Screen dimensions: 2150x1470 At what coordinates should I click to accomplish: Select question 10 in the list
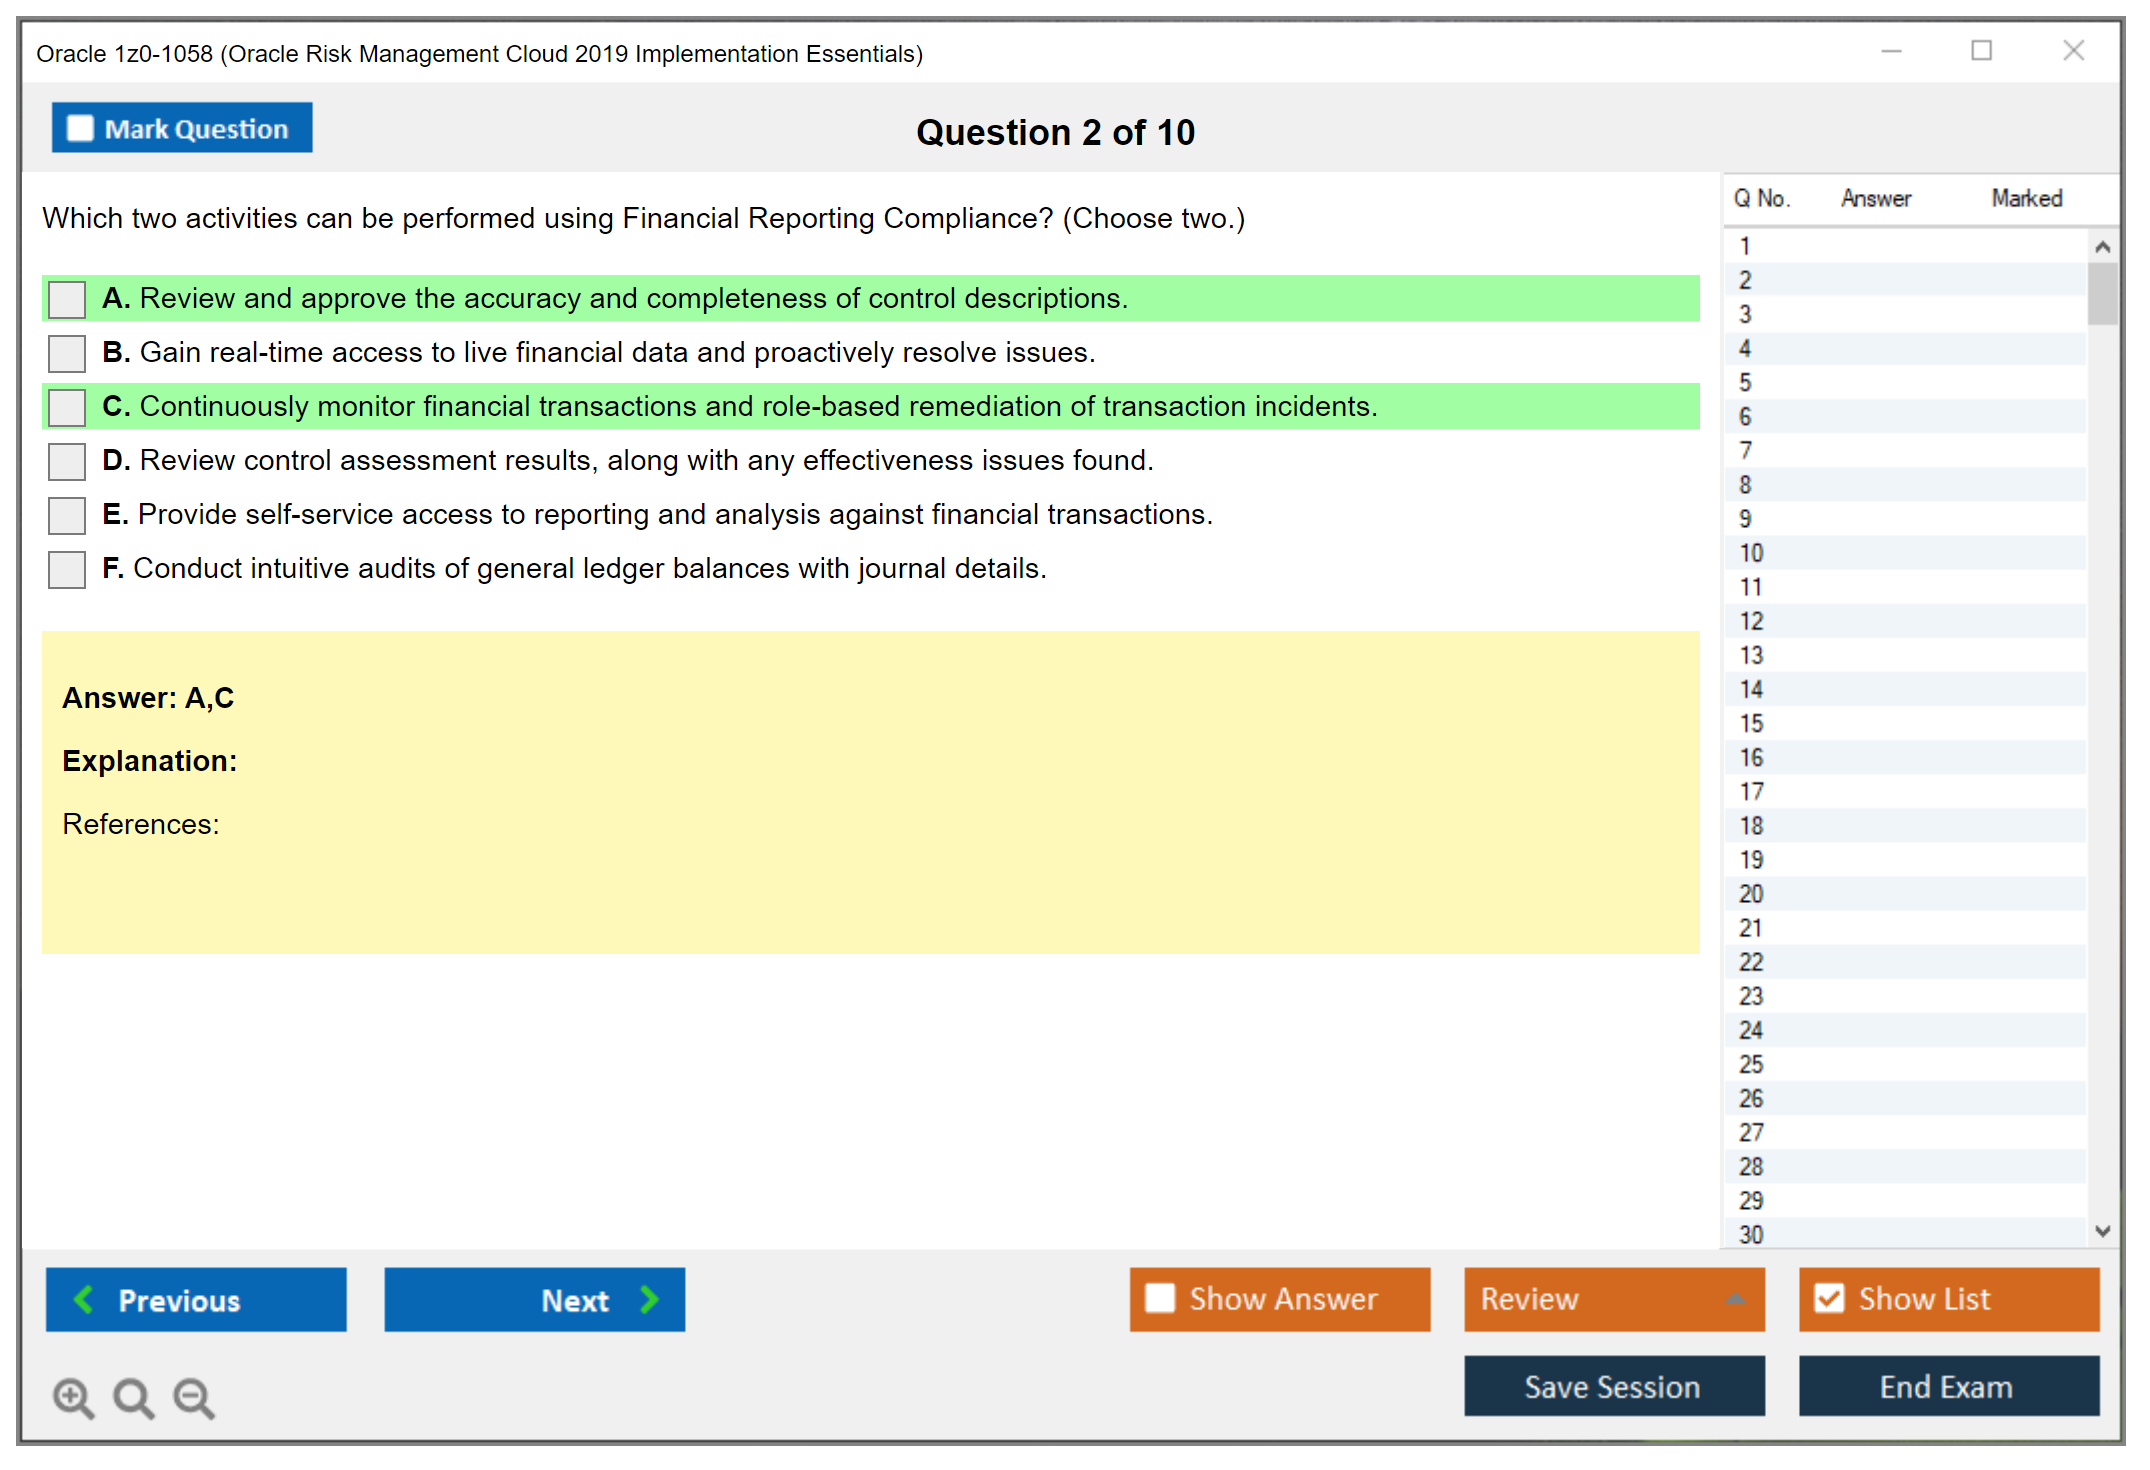(1751, 553)
